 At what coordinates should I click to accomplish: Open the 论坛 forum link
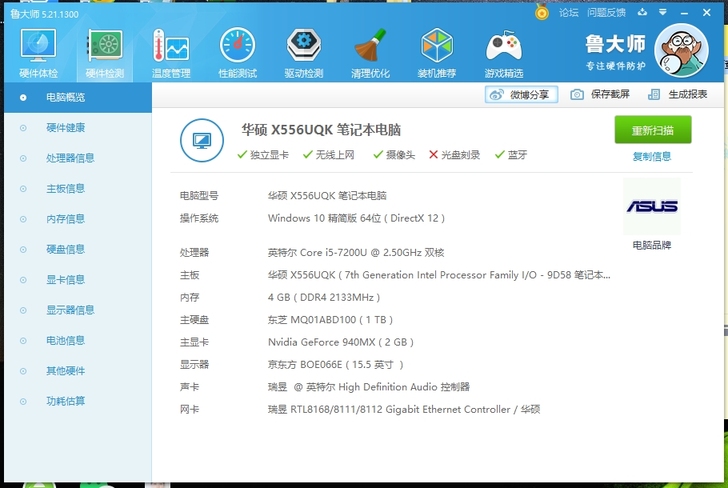(569, 13)
